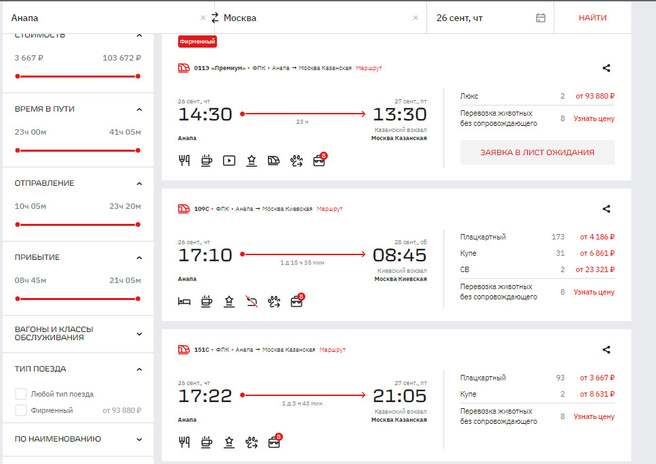Viewport: 656px width, 464px height.
Task: Click the Прибытие time range slider track
Action: 78,298
